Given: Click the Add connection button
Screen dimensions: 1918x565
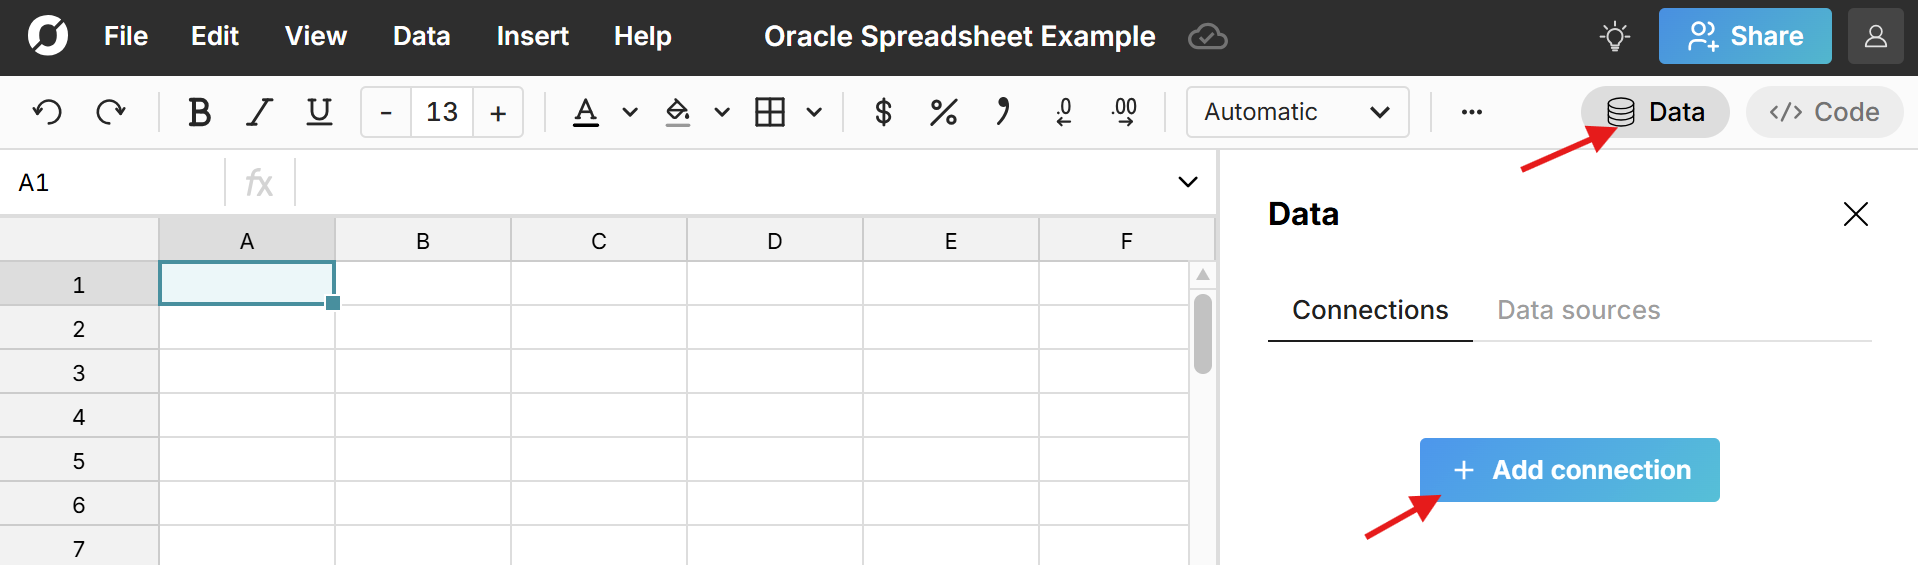Looking at the screenshot, I should [x=1569, y=470].
